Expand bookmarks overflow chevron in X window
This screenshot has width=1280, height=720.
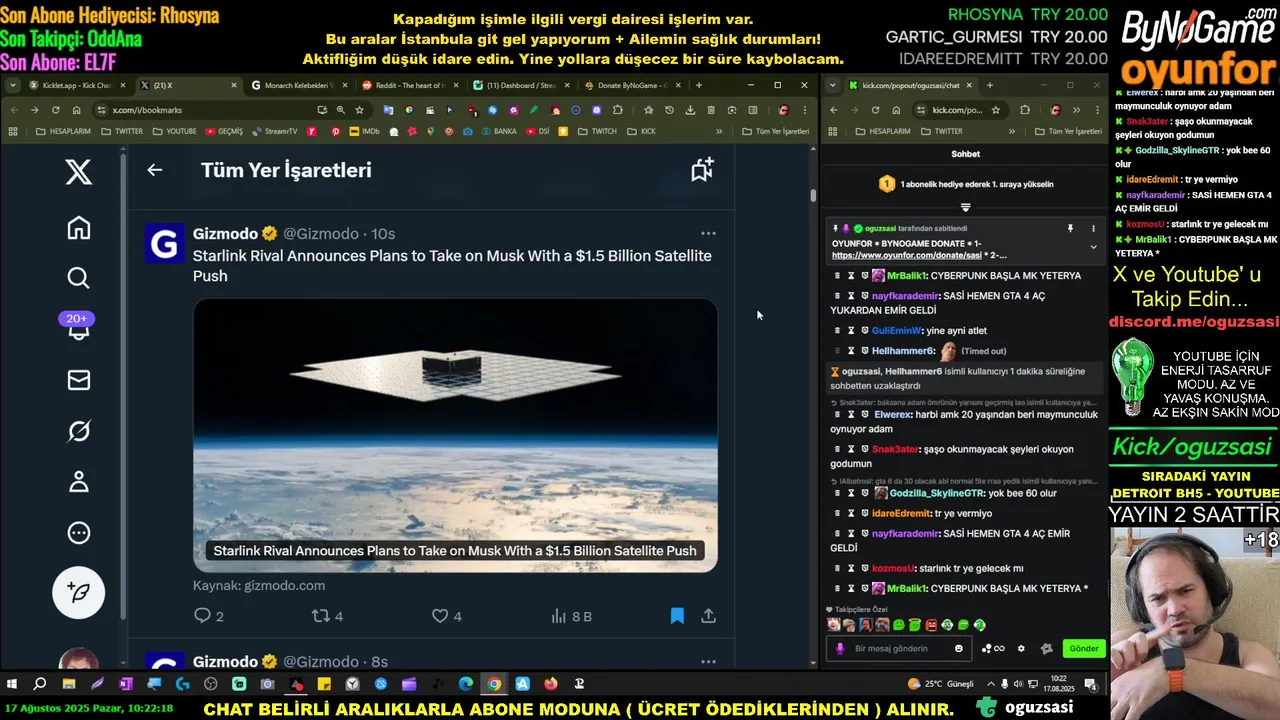718,131
